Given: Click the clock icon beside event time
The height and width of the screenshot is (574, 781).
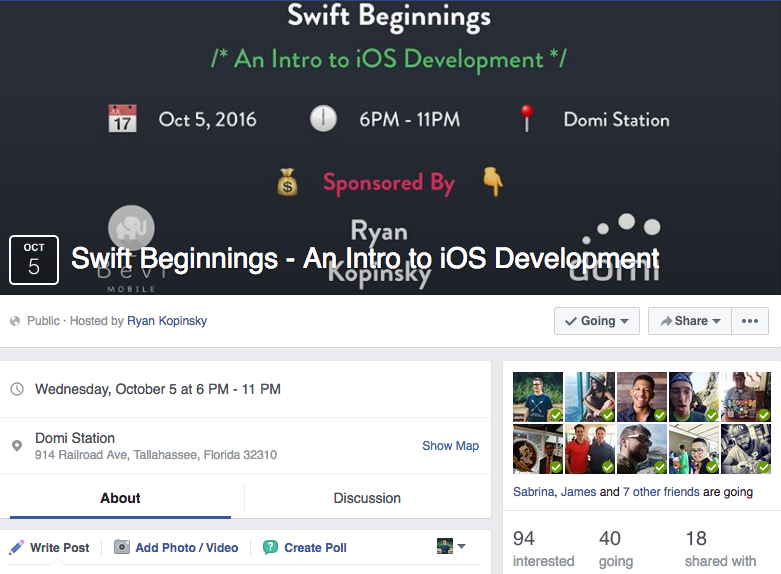Looking at the screenshot, I should coord(17,389).
